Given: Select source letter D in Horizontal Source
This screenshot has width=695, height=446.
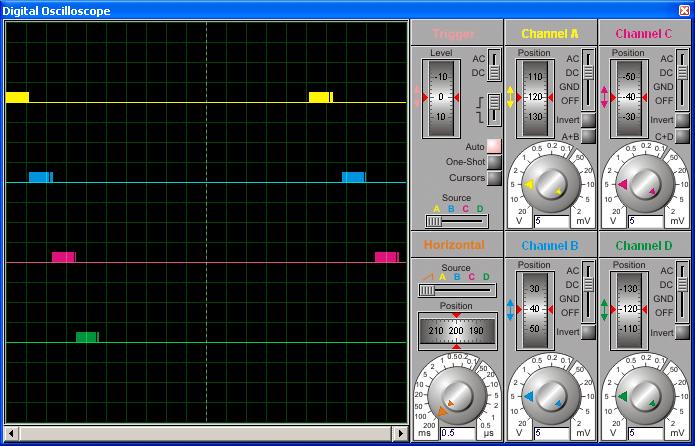Looking at the screenshot, I should click(486, 277).
